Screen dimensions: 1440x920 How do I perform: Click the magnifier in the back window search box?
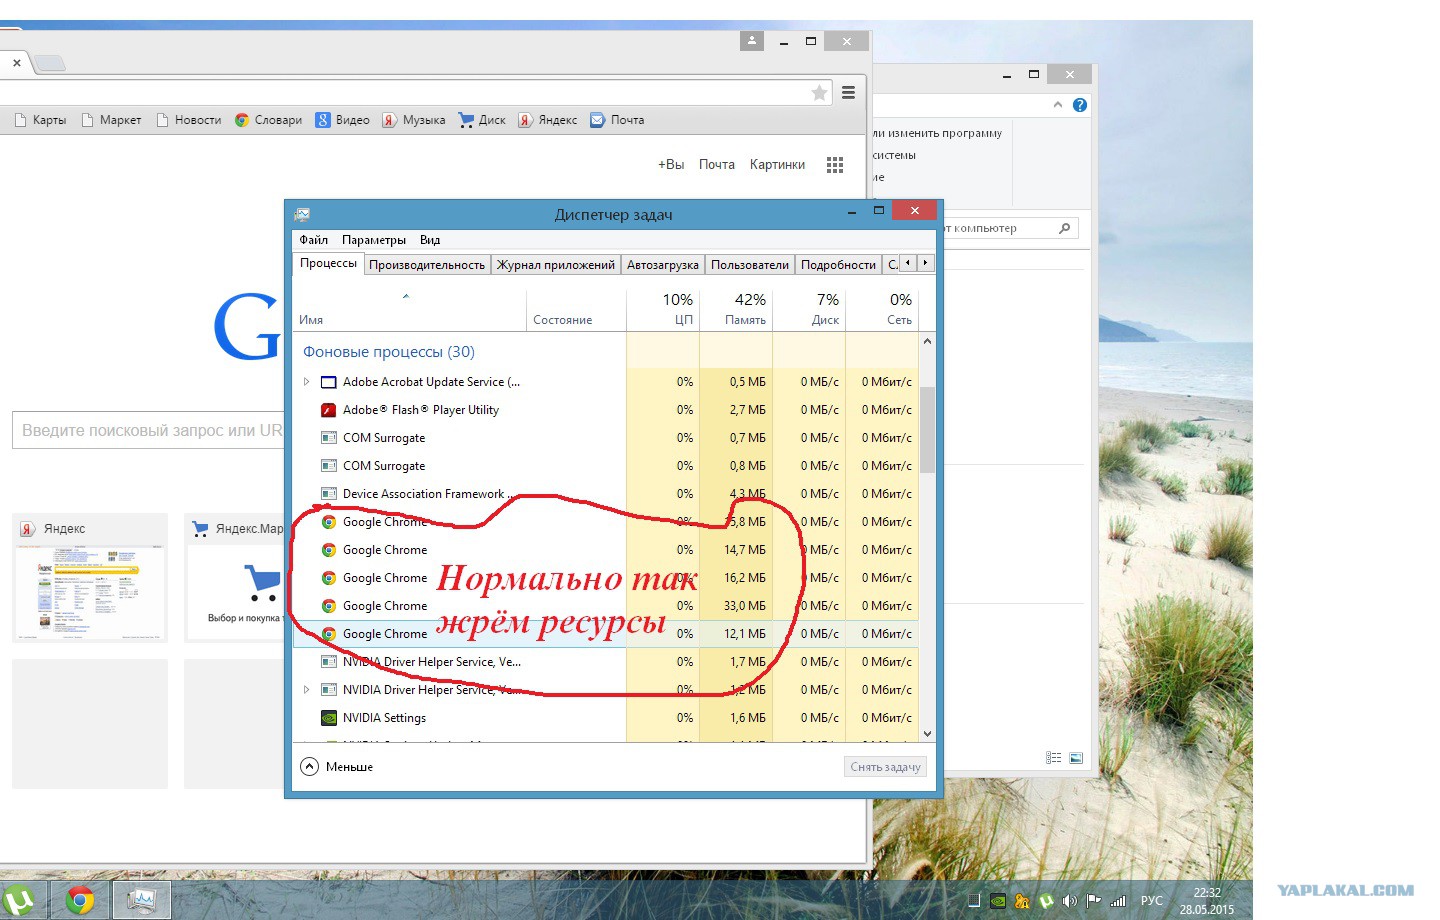point(1065,228)
